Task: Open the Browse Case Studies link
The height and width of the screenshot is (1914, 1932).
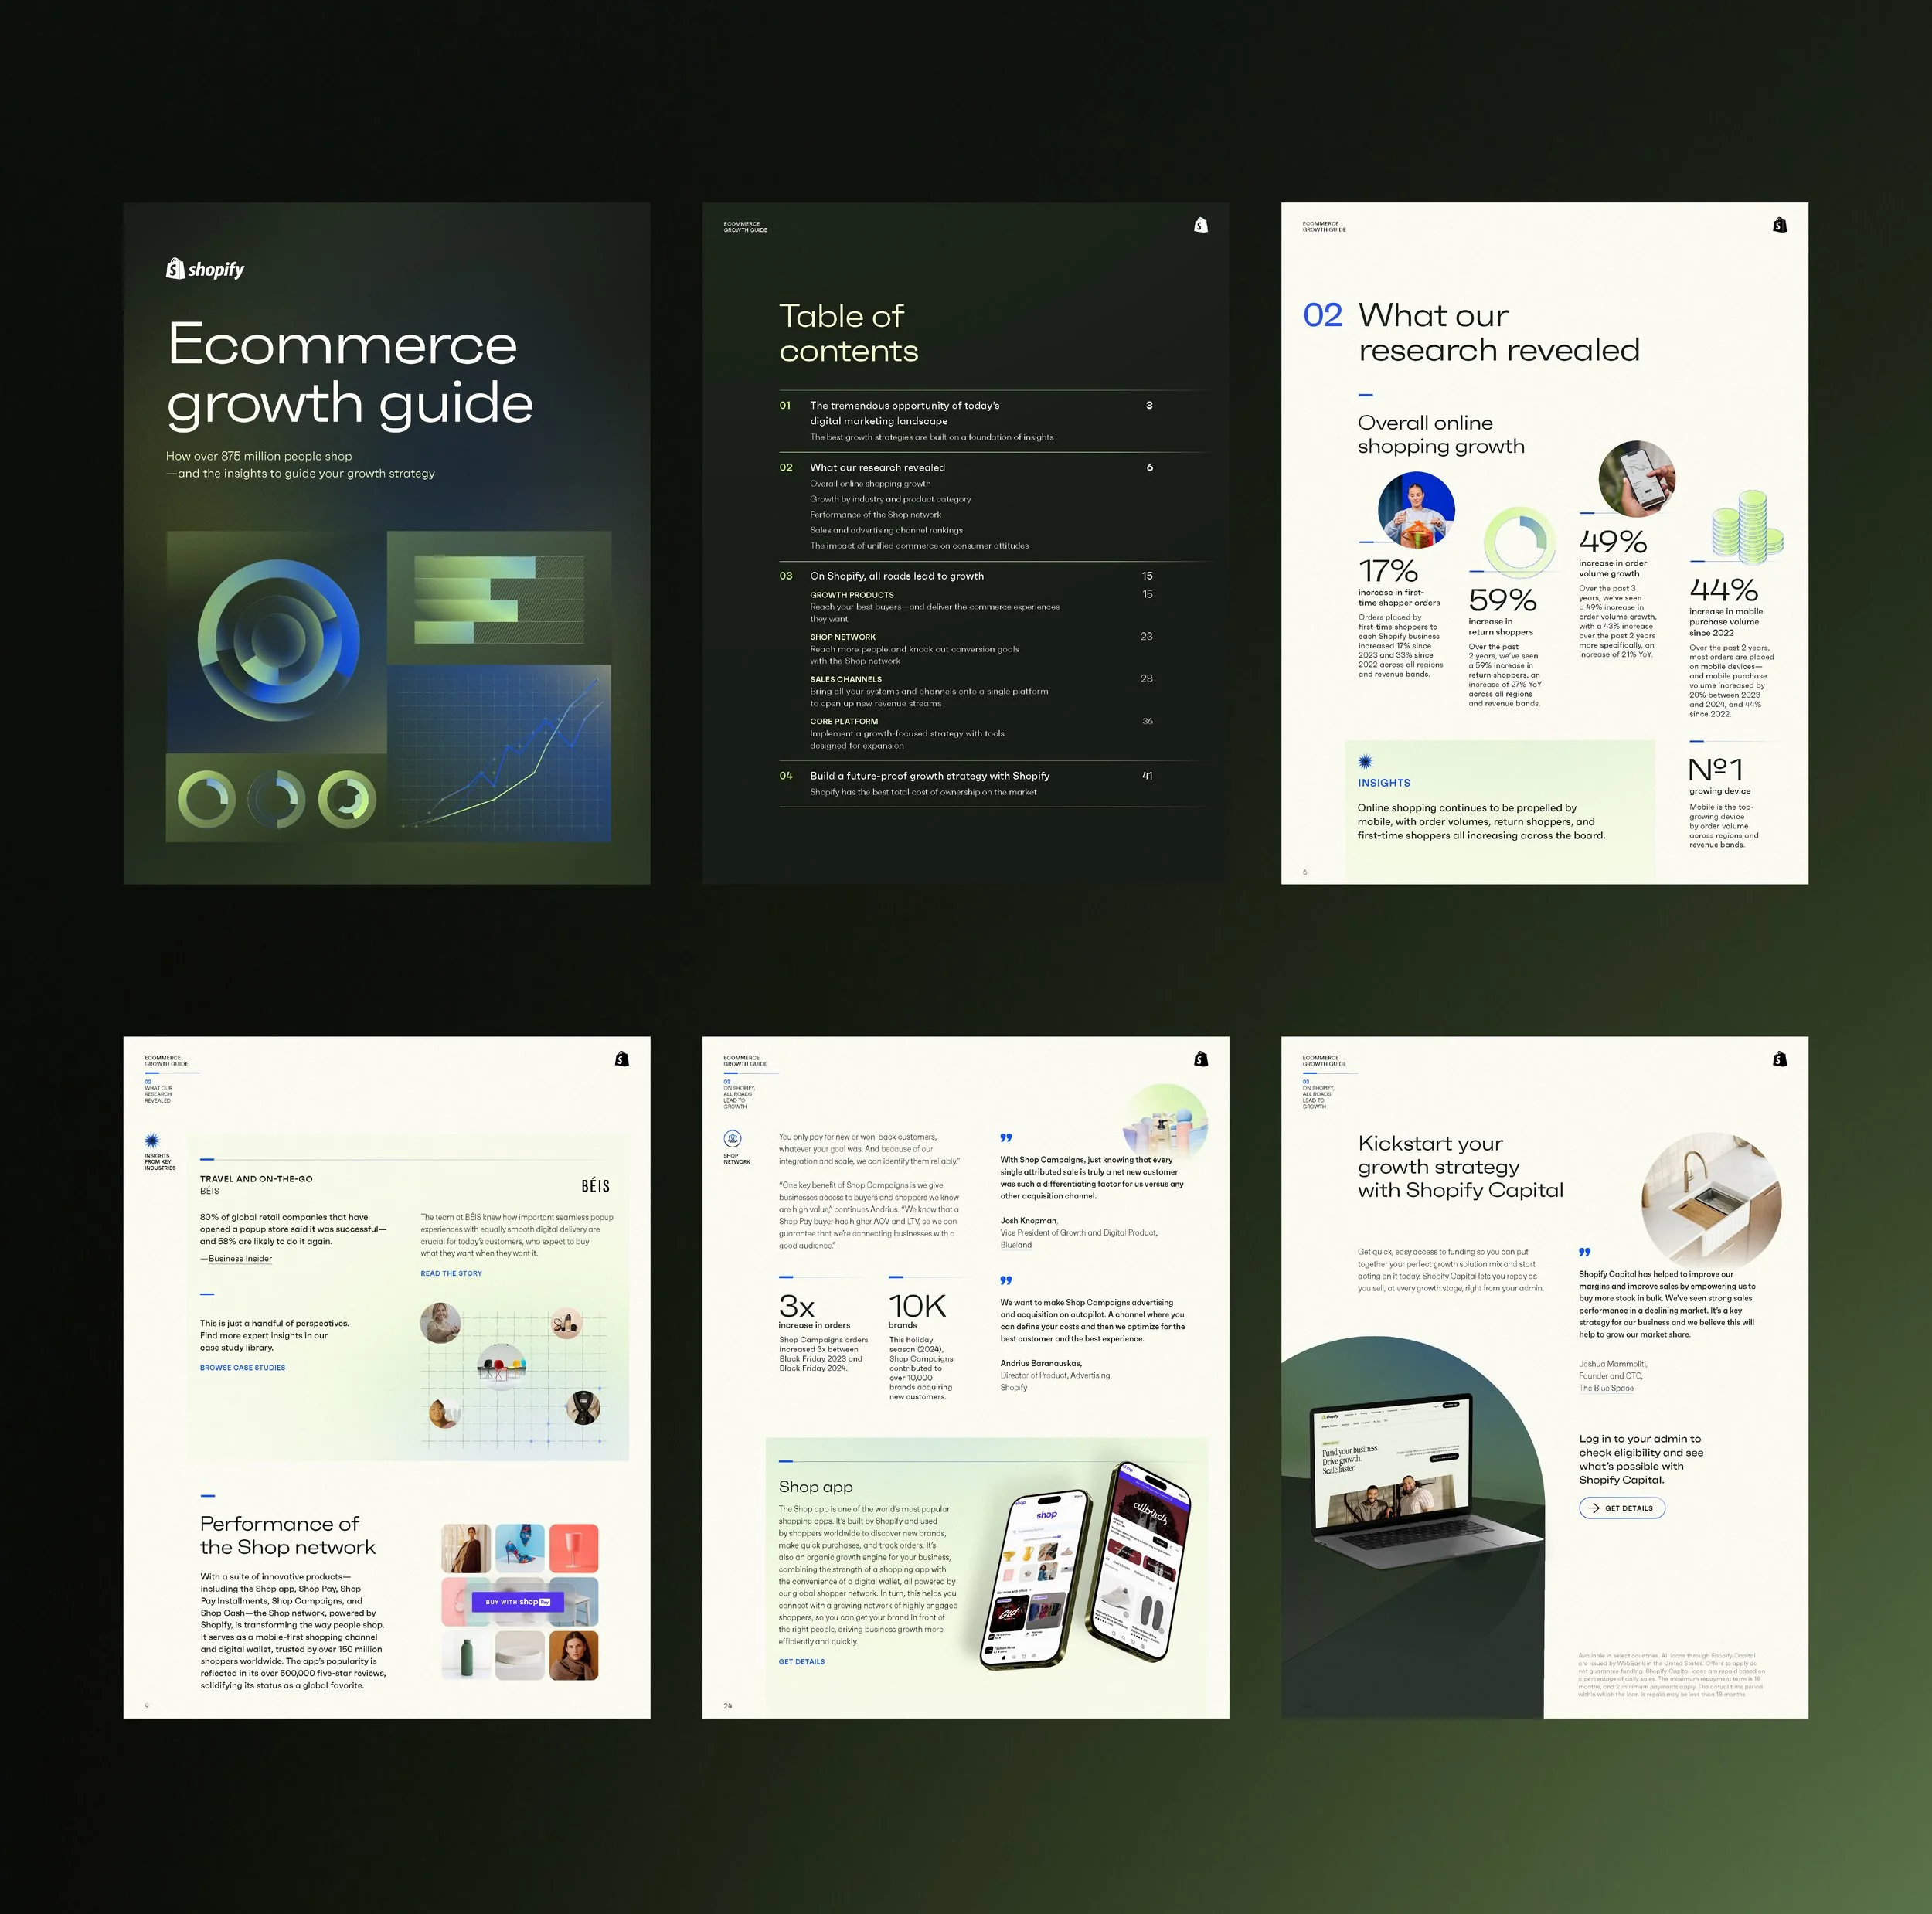Action: pos(242,1367)
